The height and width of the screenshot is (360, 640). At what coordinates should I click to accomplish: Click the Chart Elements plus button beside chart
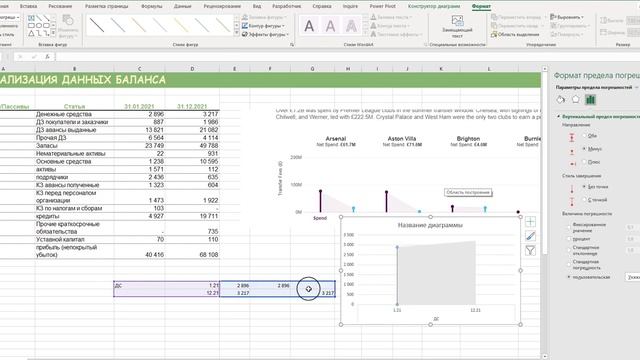530,222
